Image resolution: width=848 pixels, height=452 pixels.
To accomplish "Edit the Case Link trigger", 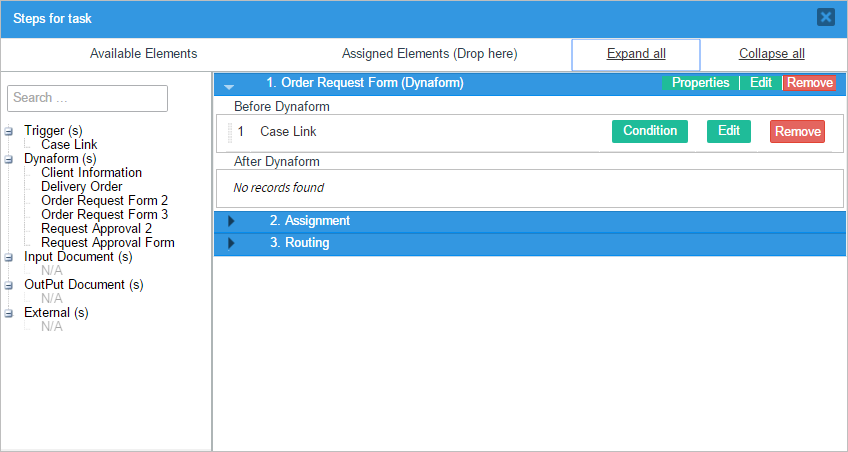I will 728,131.
